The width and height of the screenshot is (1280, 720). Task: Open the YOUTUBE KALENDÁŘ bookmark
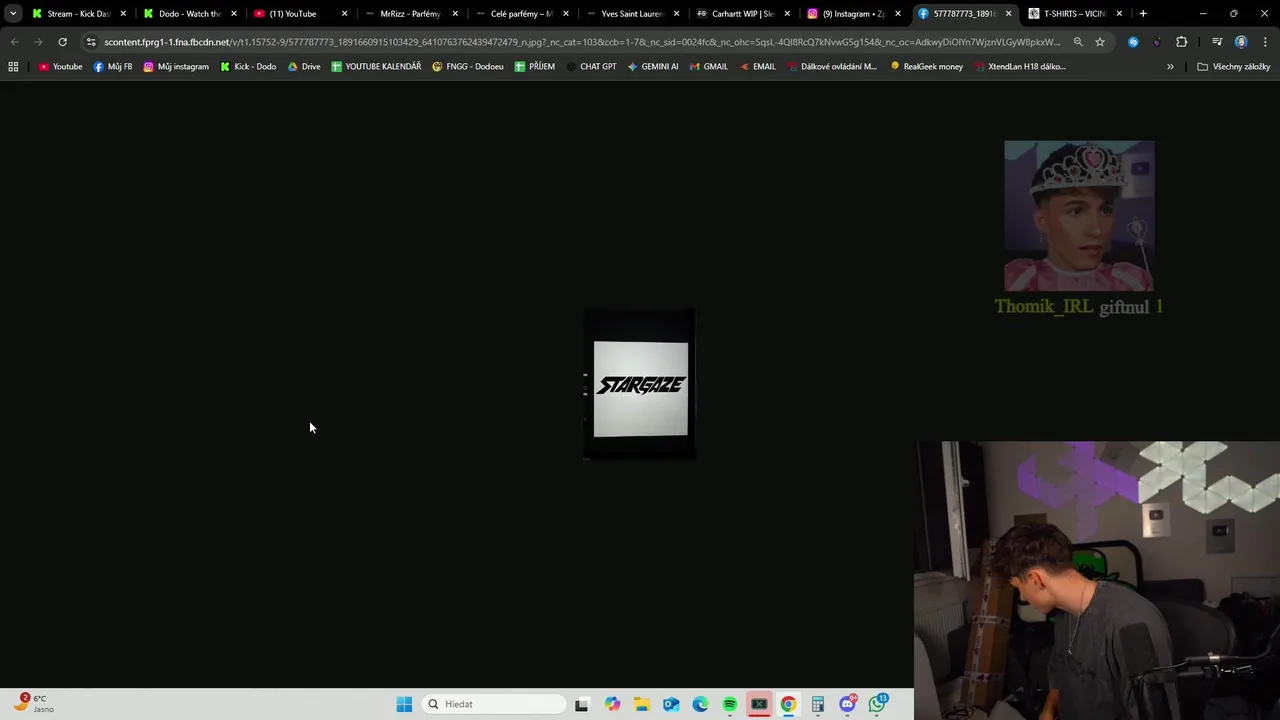pyautogui.click(x=376, y=67)
